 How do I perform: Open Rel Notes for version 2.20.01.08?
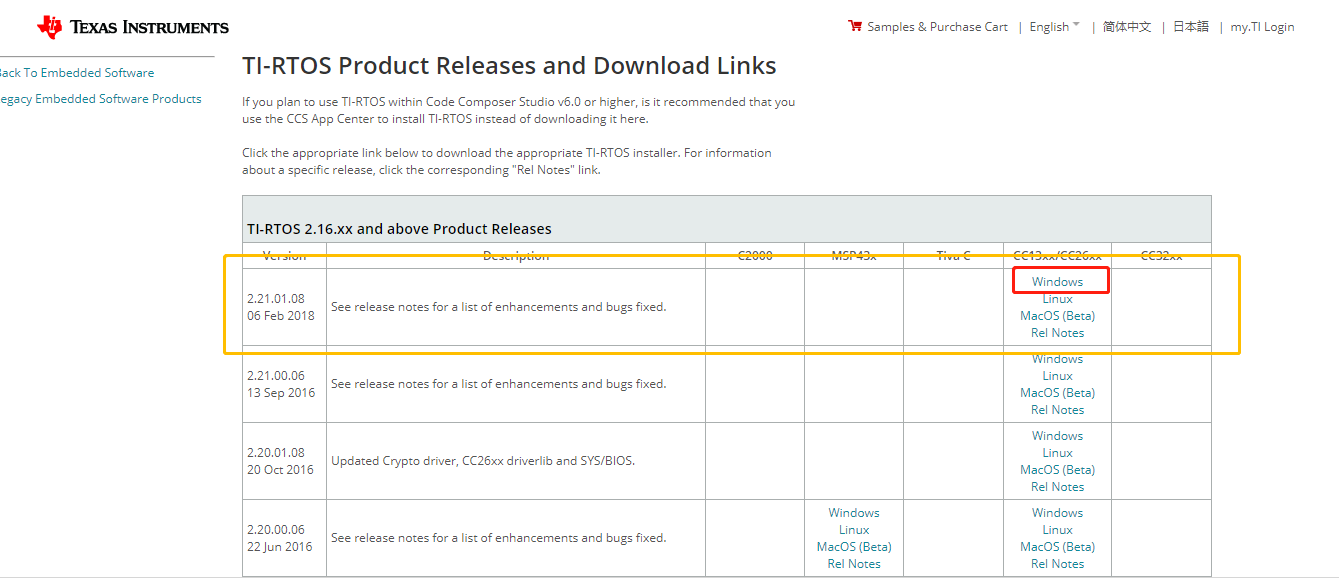click(x=1058, y=487)
